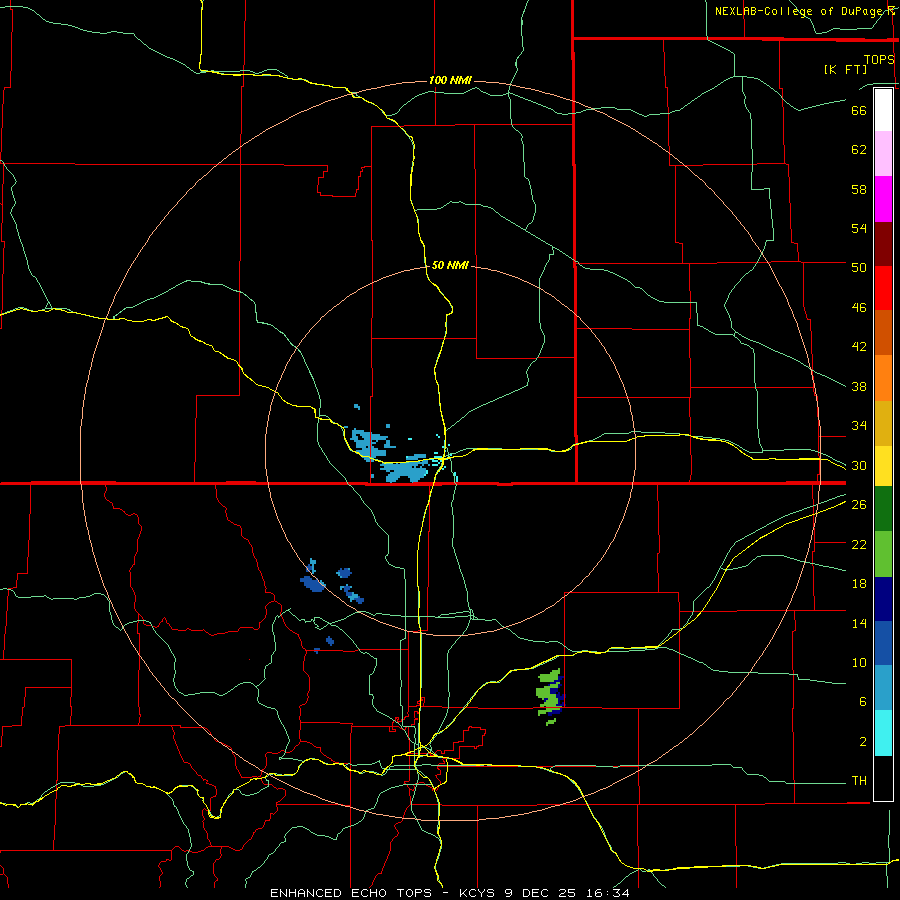Click the 100 NMI range ring label
This screenshot has width=900, height=900.
(450, 80)
